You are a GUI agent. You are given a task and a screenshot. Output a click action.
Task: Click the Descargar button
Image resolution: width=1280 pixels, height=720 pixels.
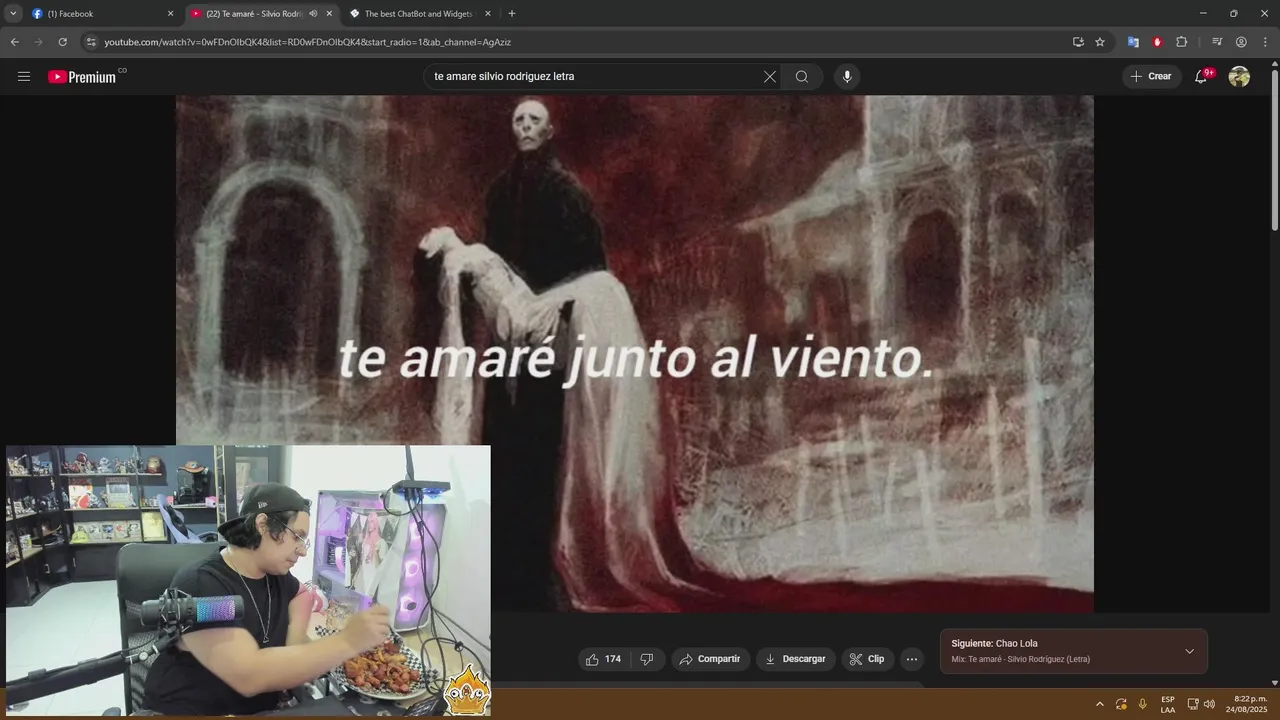(x=795, y=659)
